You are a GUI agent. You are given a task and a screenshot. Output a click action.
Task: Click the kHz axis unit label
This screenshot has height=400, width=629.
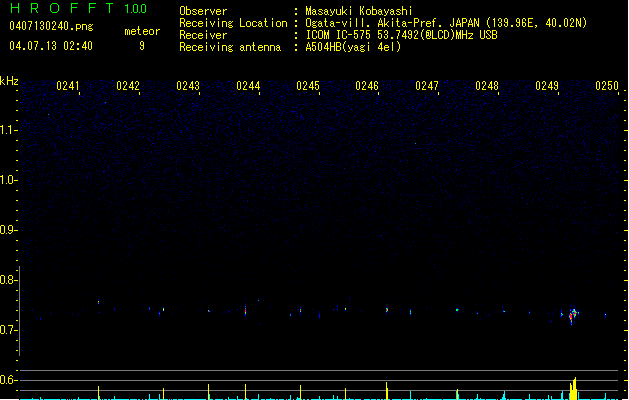[9, 81]
